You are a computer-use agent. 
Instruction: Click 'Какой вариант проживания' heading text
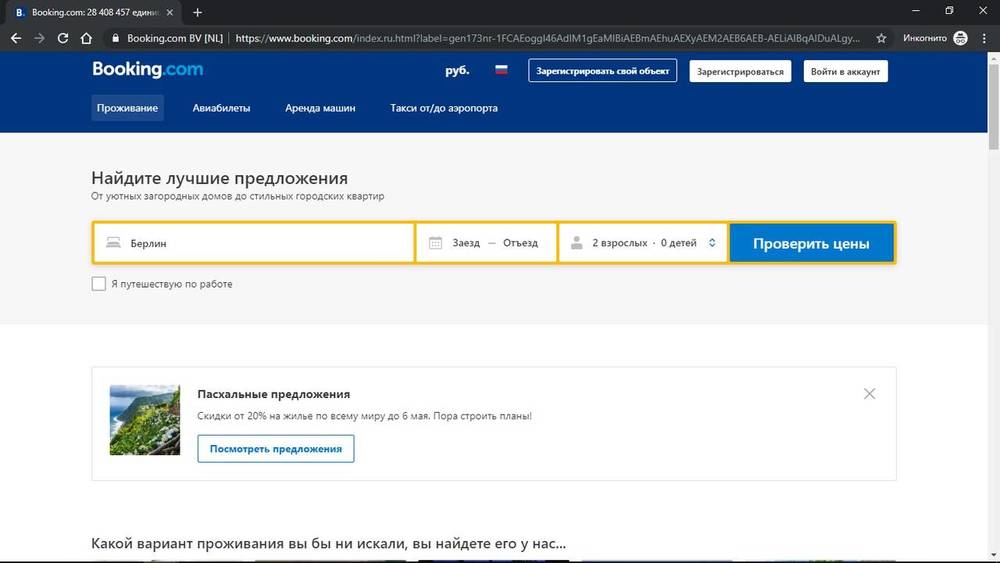click(x=328, y=543)
